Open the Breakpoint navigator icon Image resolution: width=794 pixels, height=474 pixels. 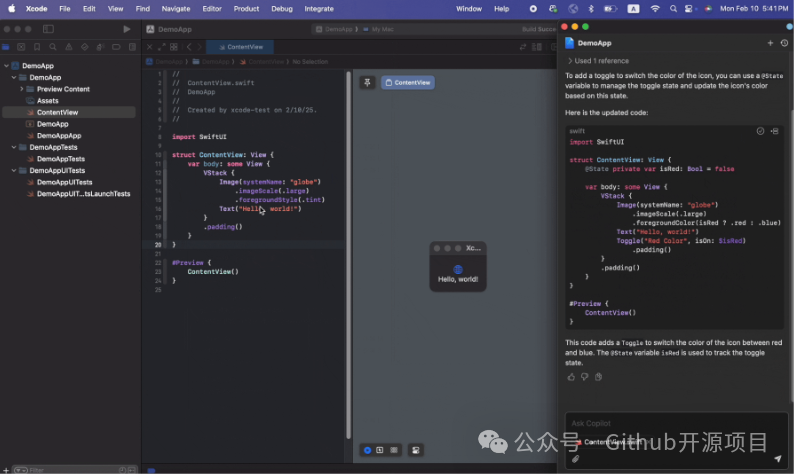point(116,47)
